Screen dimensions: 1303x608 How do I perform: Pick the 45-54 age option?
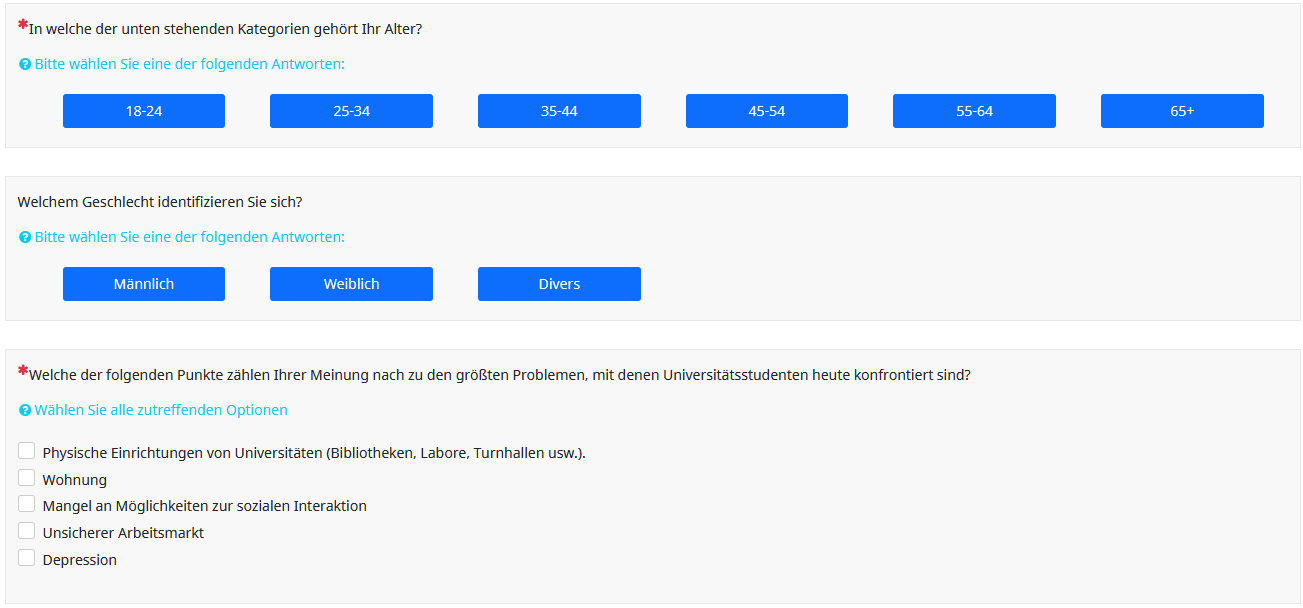pos(767,111)
